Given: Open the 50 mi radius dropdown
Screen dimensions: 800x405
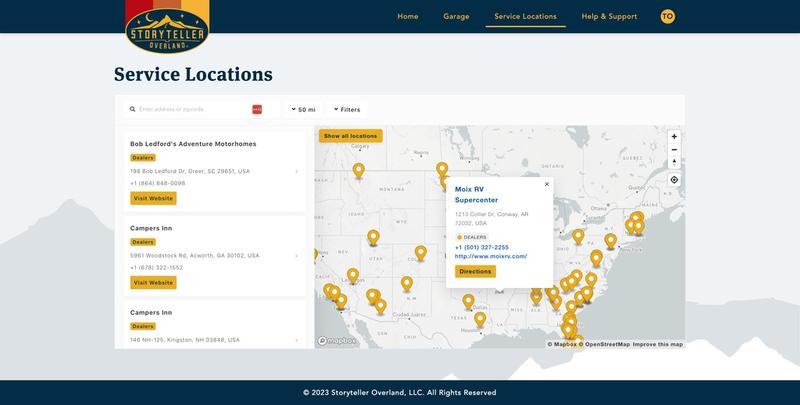Looking at the screenshot, I should click(304, 109).
